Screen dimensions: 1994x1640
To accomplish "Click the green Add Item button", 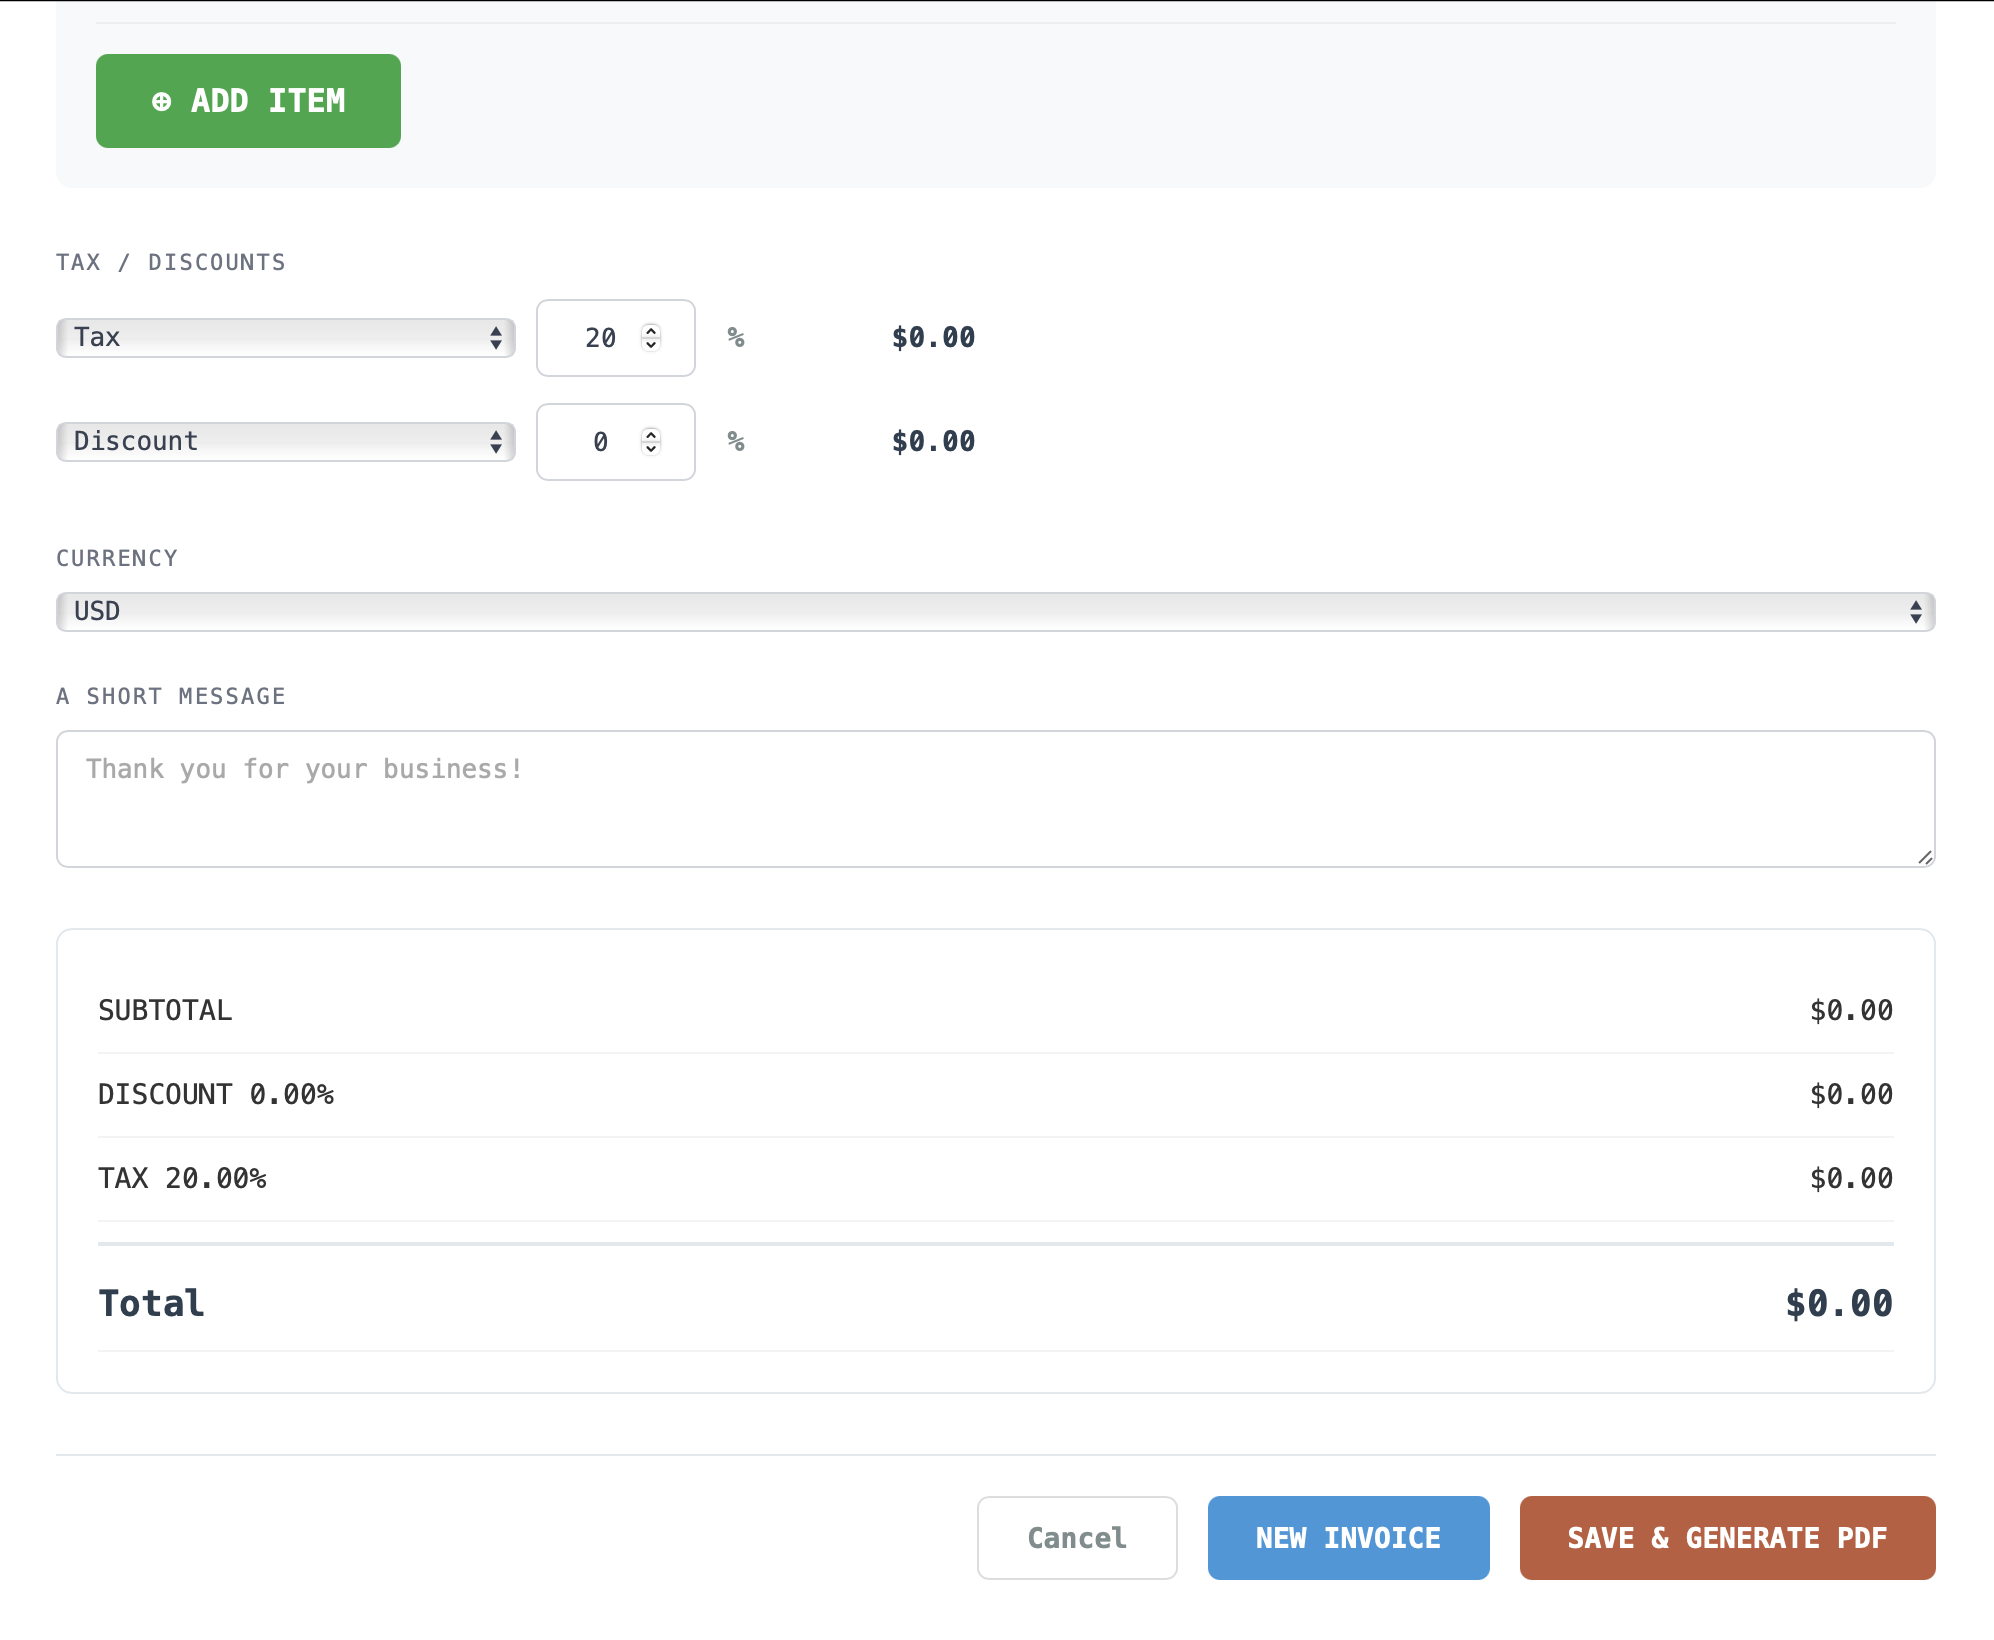I will click(x=248, y=101).
